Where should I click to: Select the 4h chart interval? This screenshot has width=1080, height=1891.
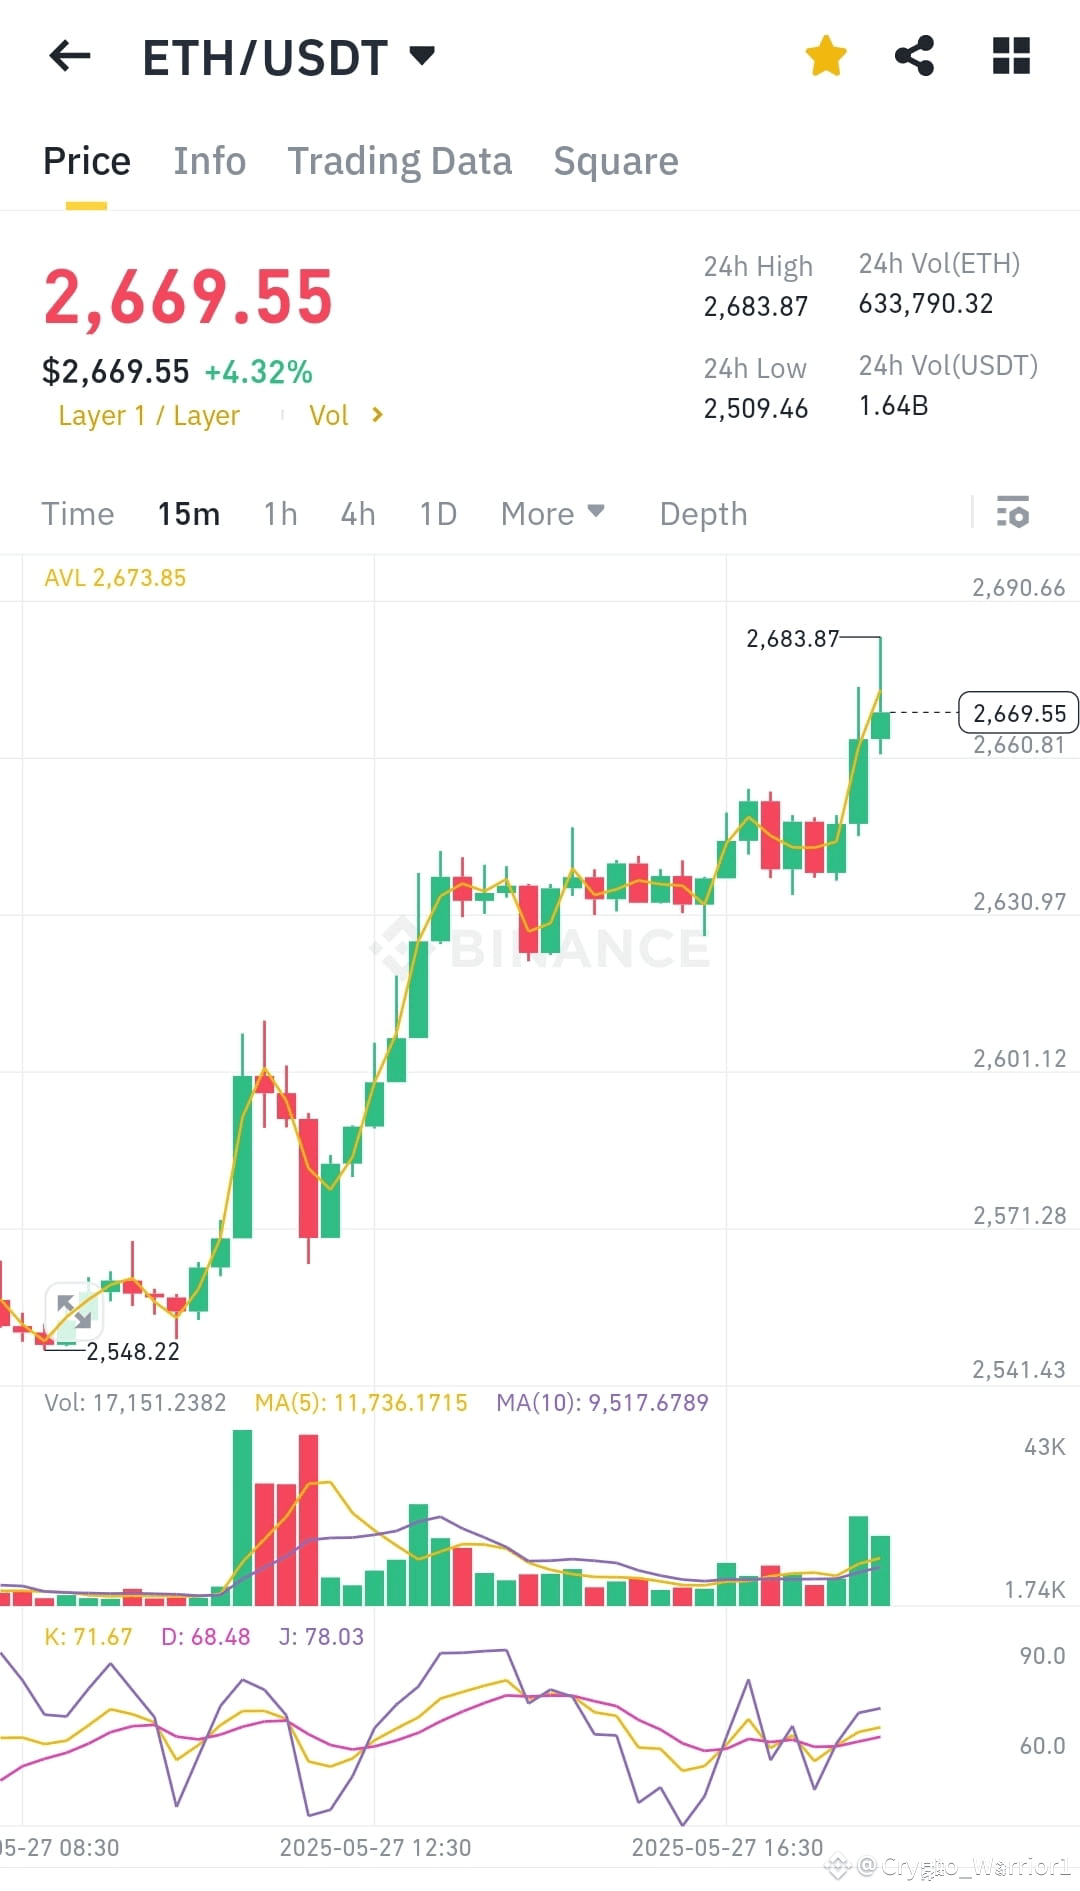coord(357,513)
